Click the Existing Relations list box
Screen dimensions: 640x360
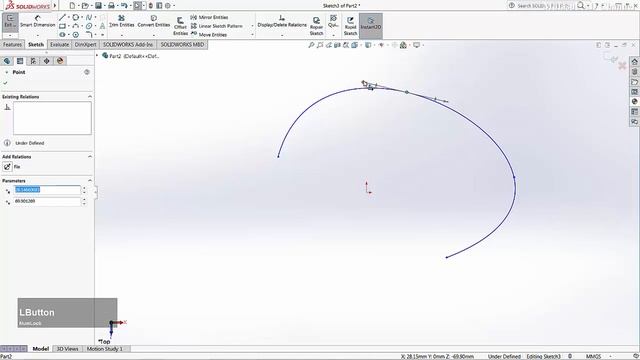(x=52, y=118)
